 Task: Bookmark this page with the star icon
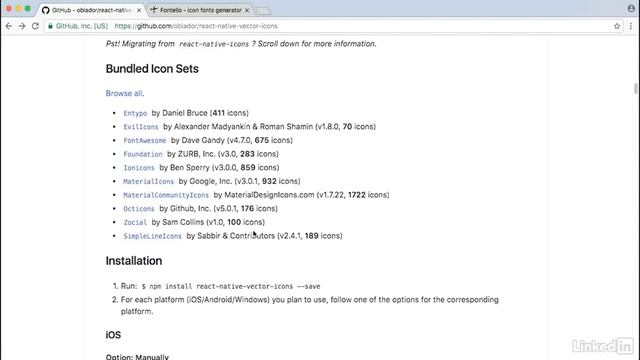coord(617,26)
